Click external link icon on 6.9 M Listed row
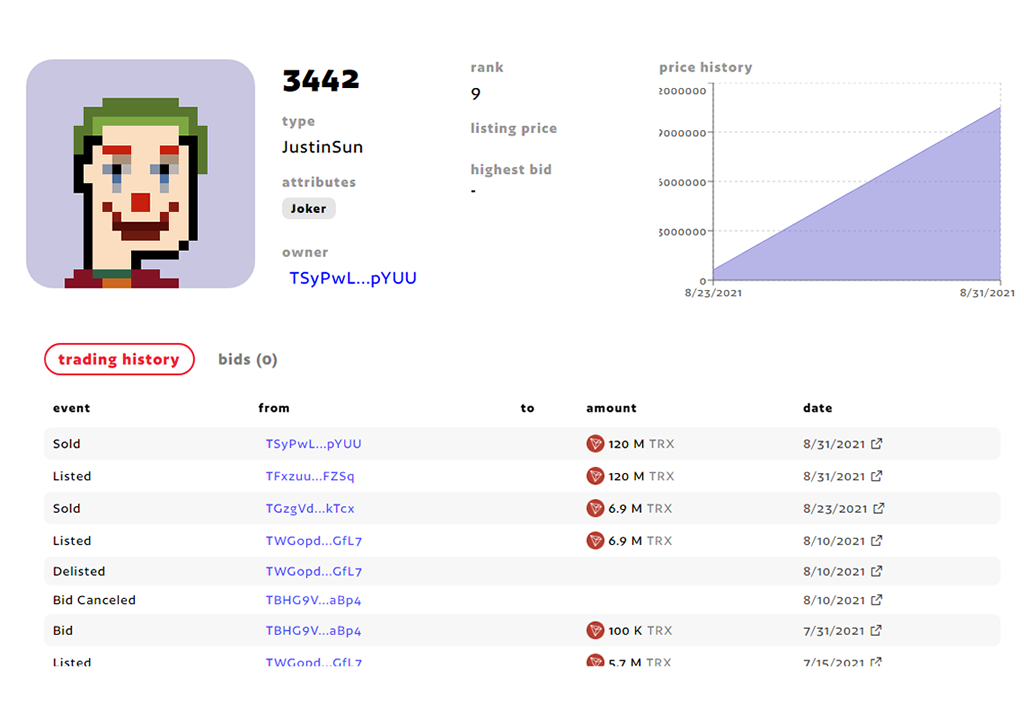The width and height of the screenshot is (1024, 720). [x=878, y=541]
